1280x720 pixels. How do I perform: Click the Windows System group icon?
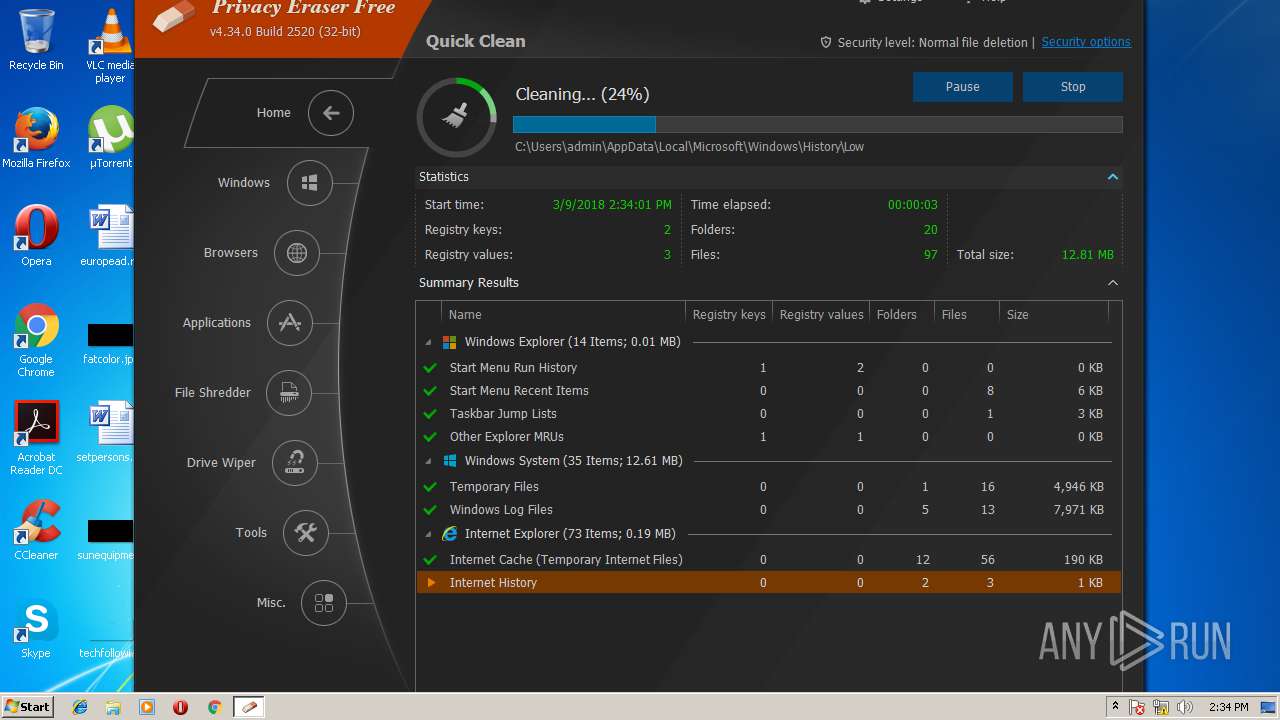pos(450,461)
